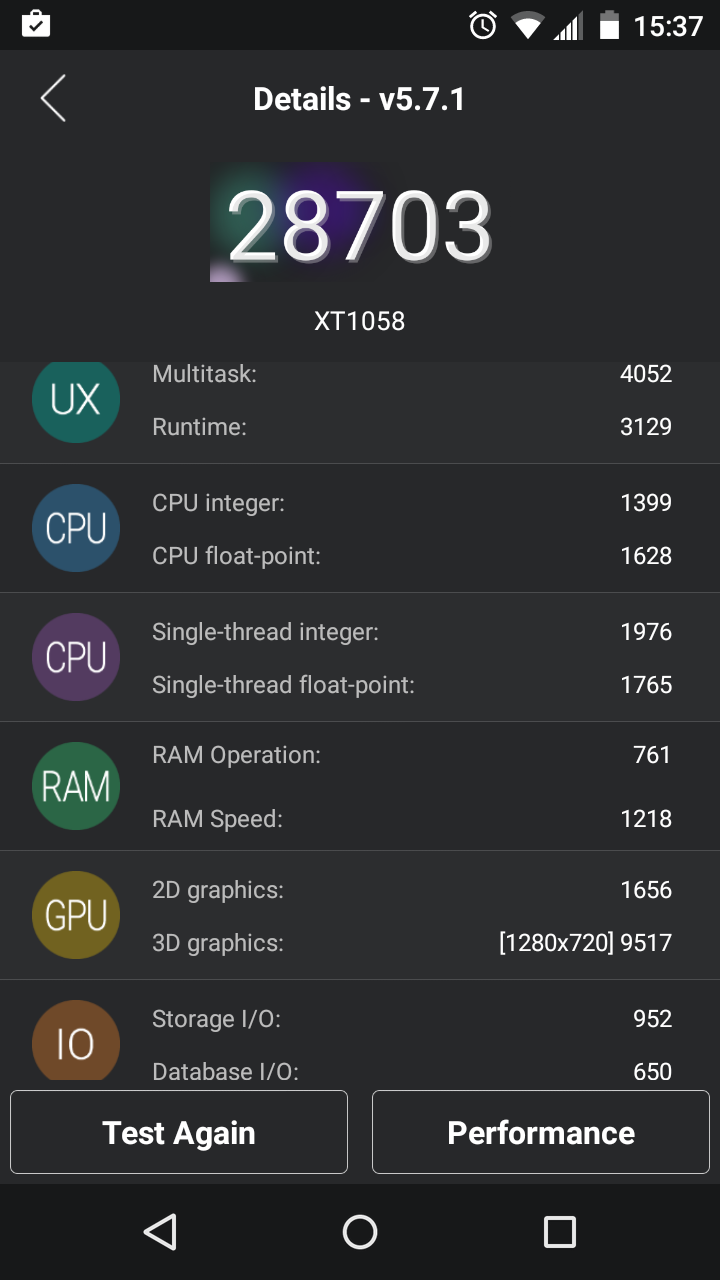Tap the Storage I/O result row
This screenshot has height=1280, width=720.
pos(411,1019)
